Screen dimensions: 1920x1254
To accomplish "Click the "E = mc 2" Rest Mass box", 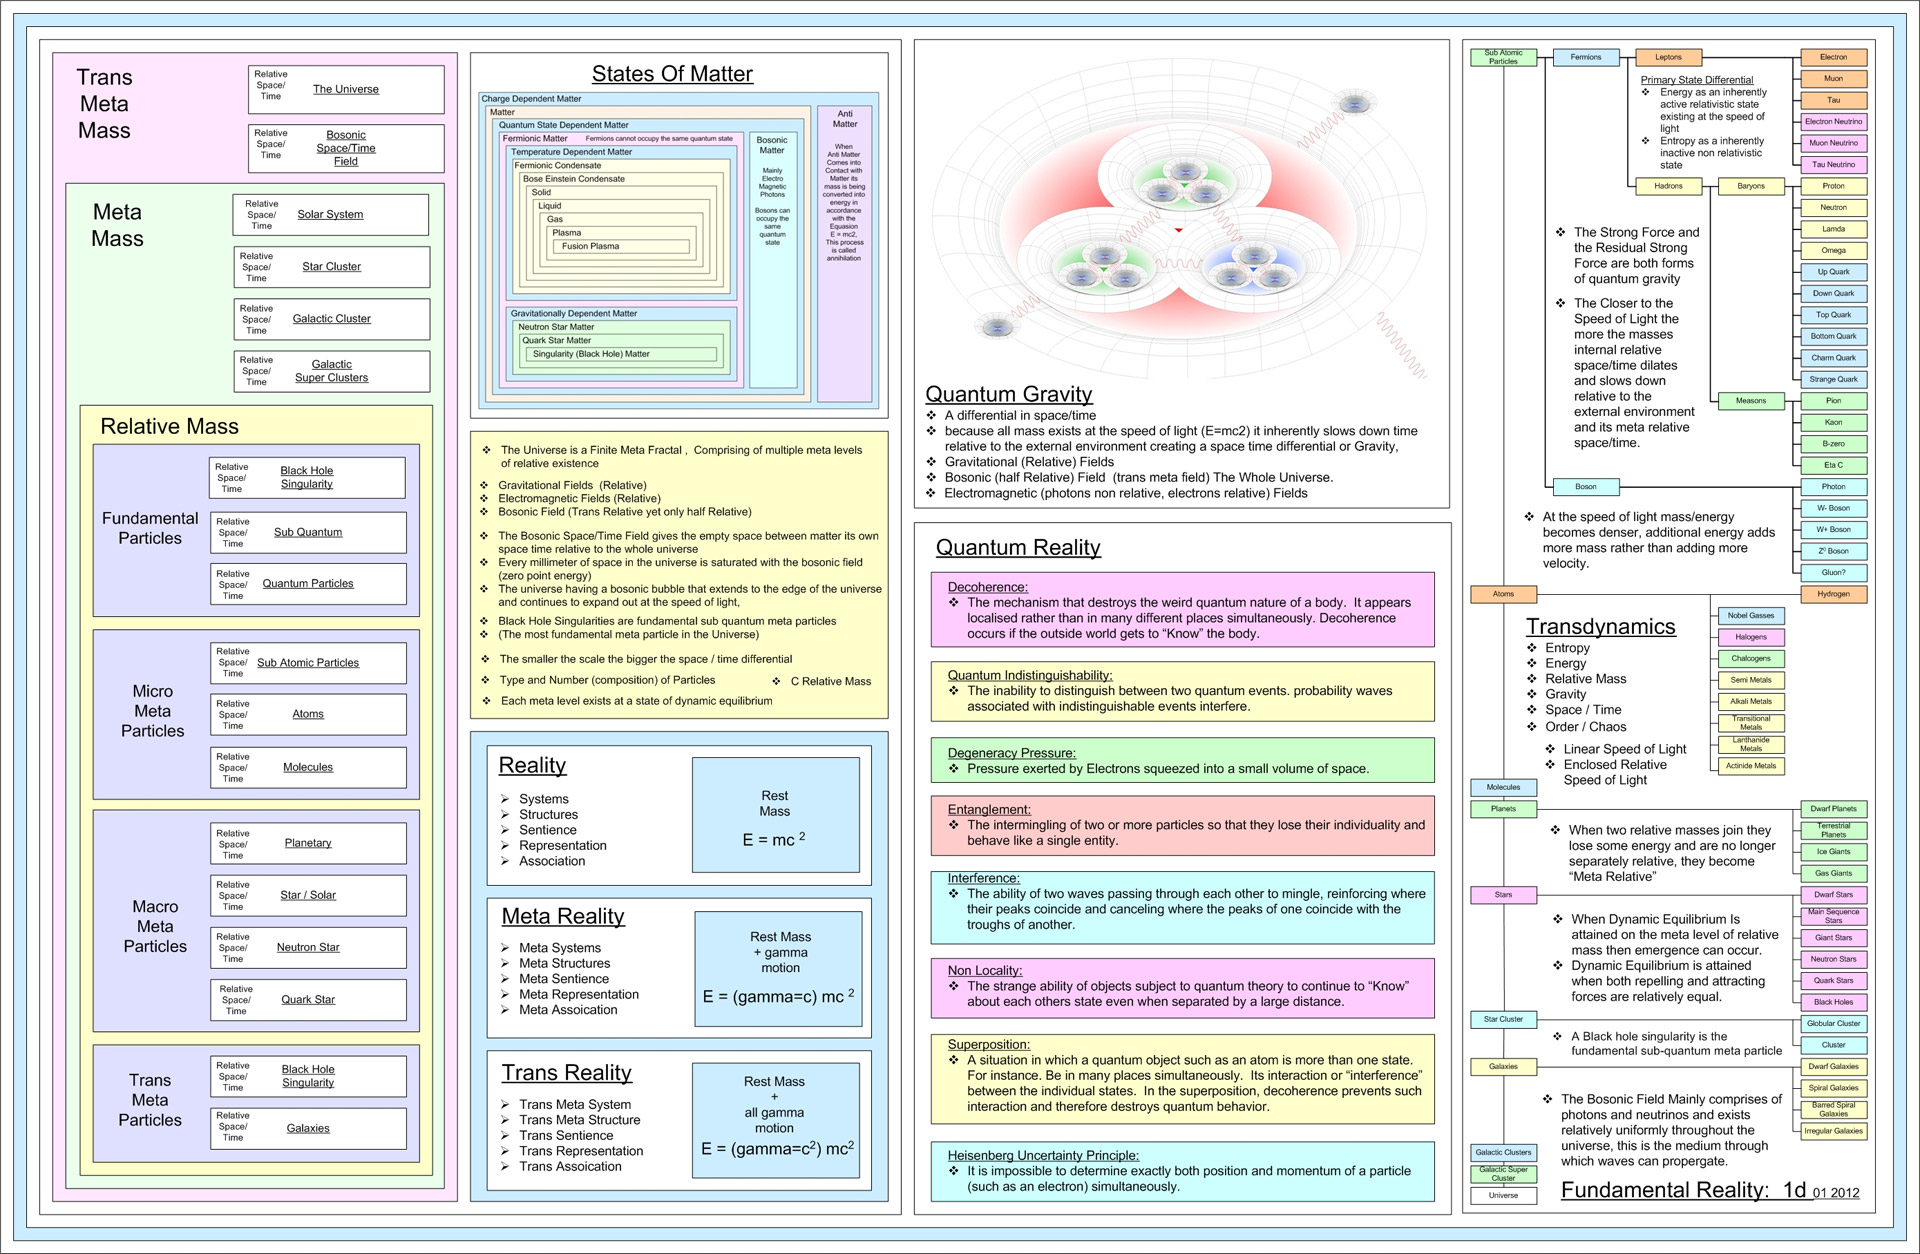I will pyautogui.click(x=775, y=815).
